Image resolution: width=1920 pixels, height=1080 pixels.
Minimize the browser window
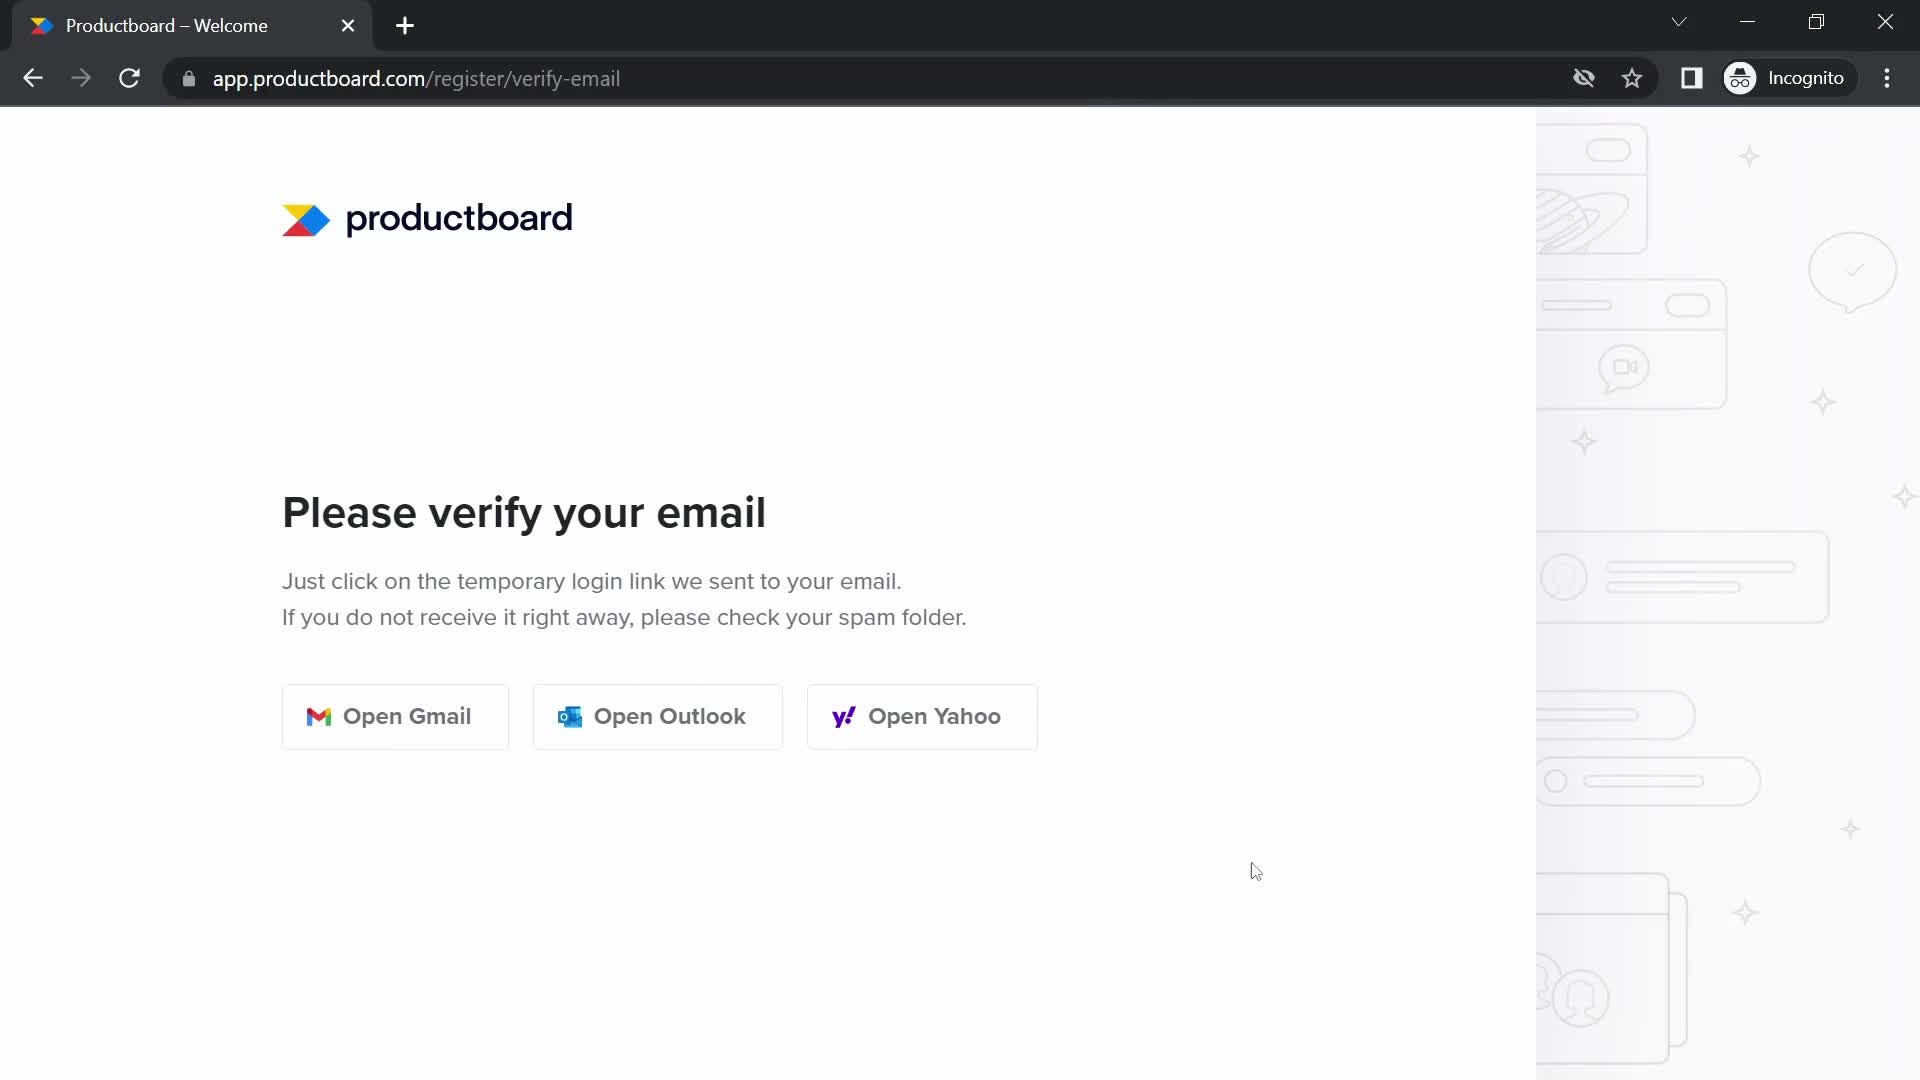[1748, 22]
